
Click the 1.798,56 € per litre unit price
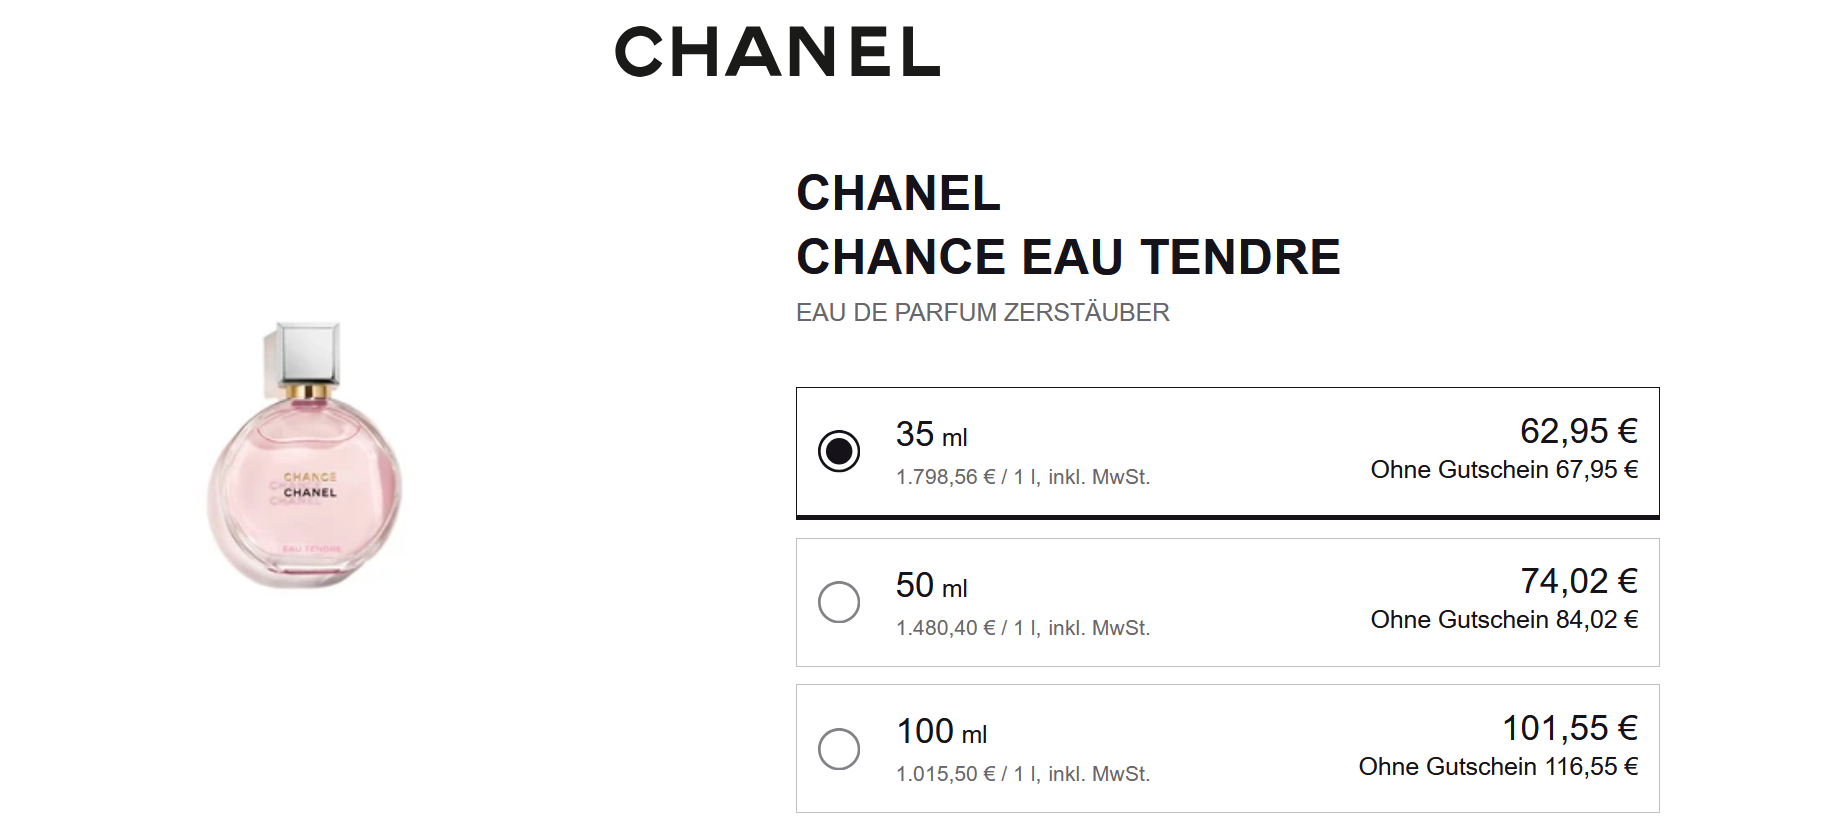point(1022,478)
